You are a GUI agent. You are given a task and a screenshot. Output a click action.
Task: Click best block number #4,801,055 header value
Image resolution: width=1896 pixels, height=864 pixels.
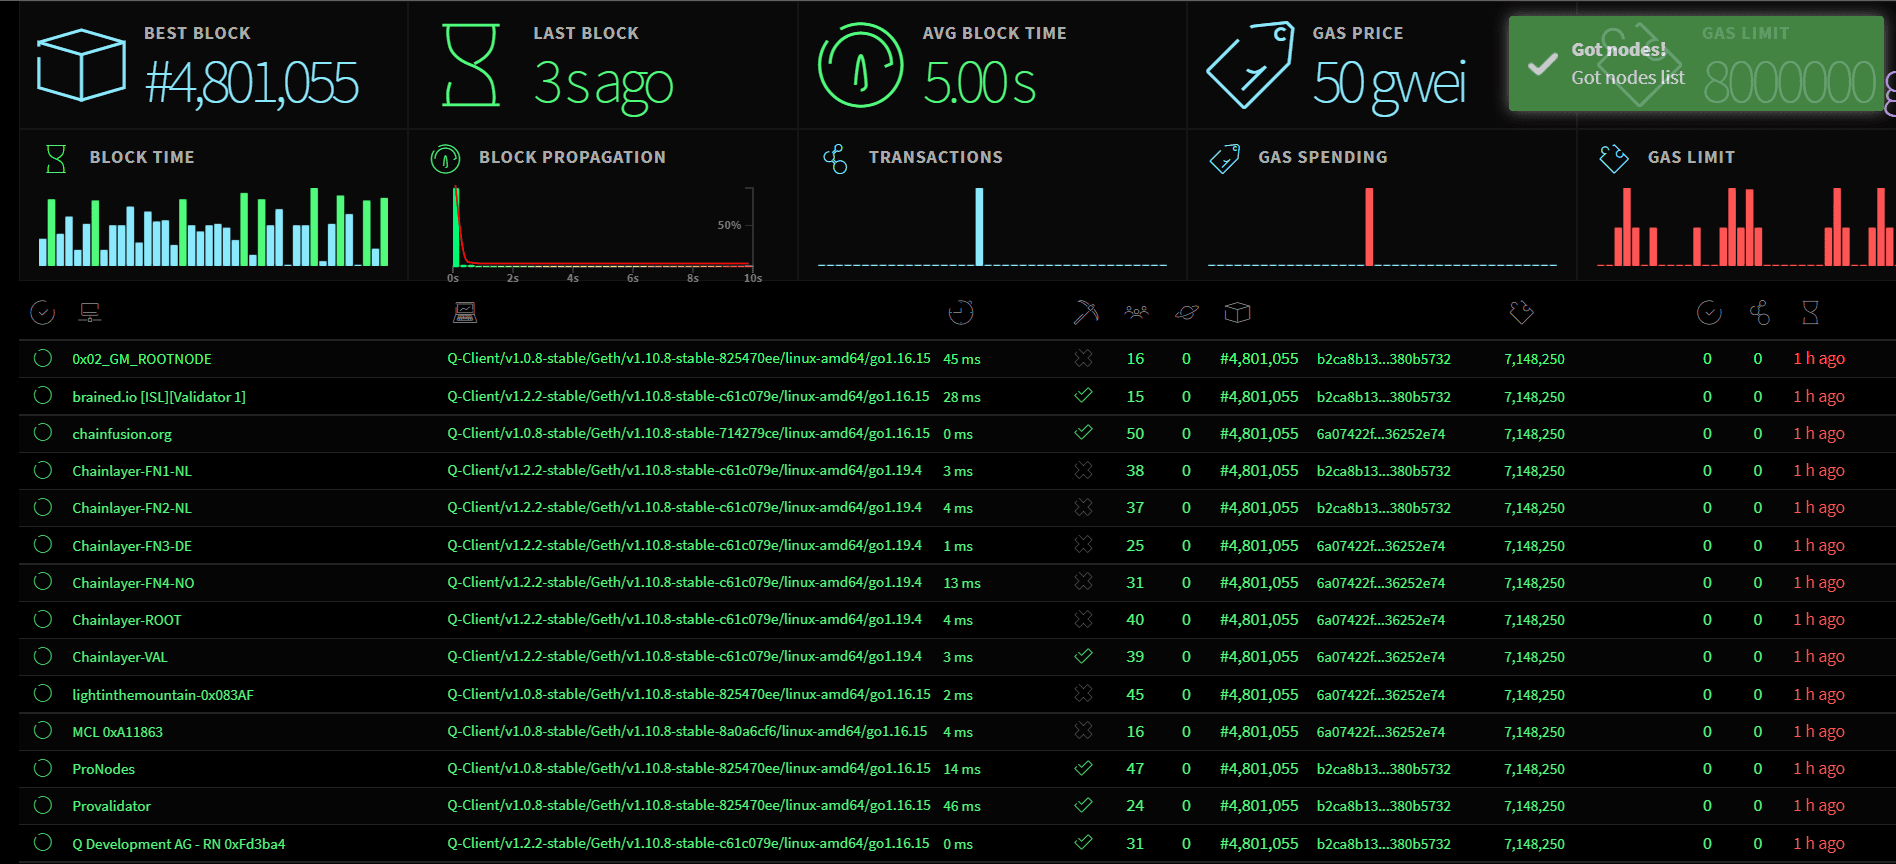(x=252, y=82)
